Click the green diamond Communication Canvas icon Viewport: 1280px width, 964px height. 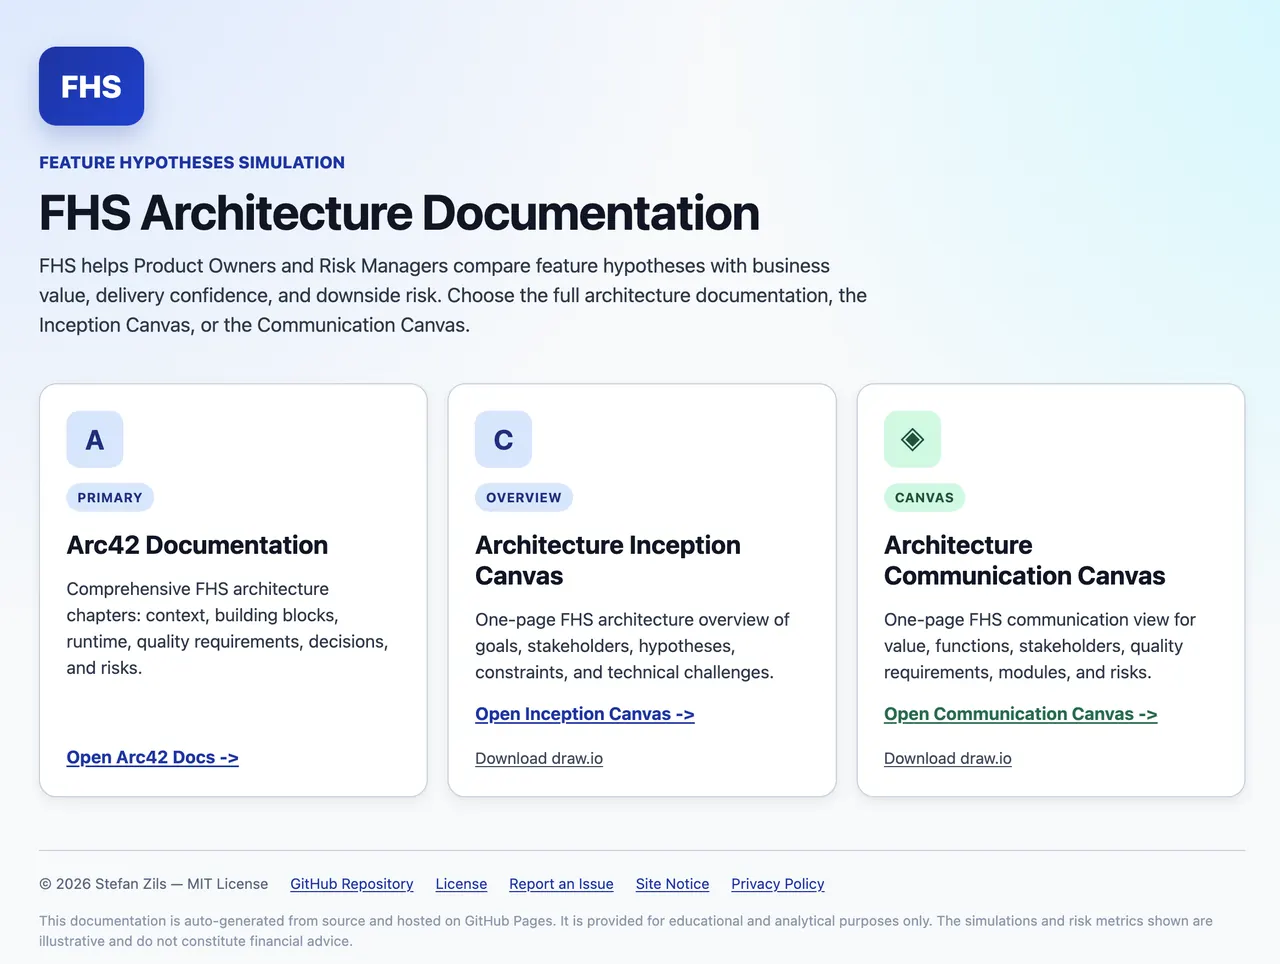[912, 439]
